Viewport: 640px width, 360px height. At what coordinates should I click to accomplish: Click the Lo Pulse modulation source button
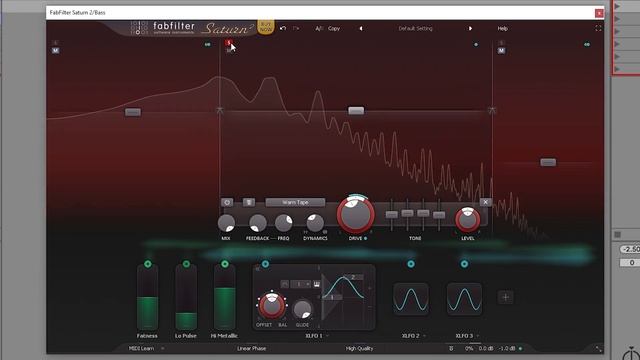click(x=186, y=264)
